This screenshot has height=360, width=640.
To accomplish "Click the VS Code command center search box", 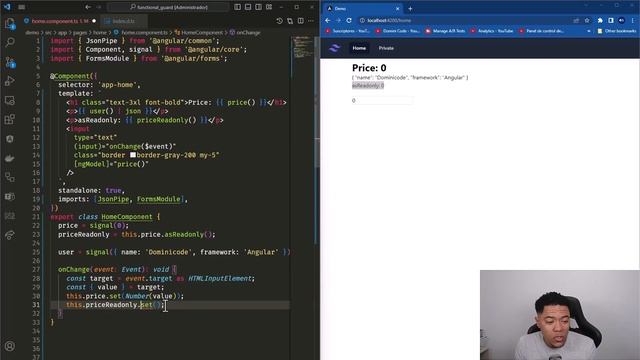I will click(168, 7).
